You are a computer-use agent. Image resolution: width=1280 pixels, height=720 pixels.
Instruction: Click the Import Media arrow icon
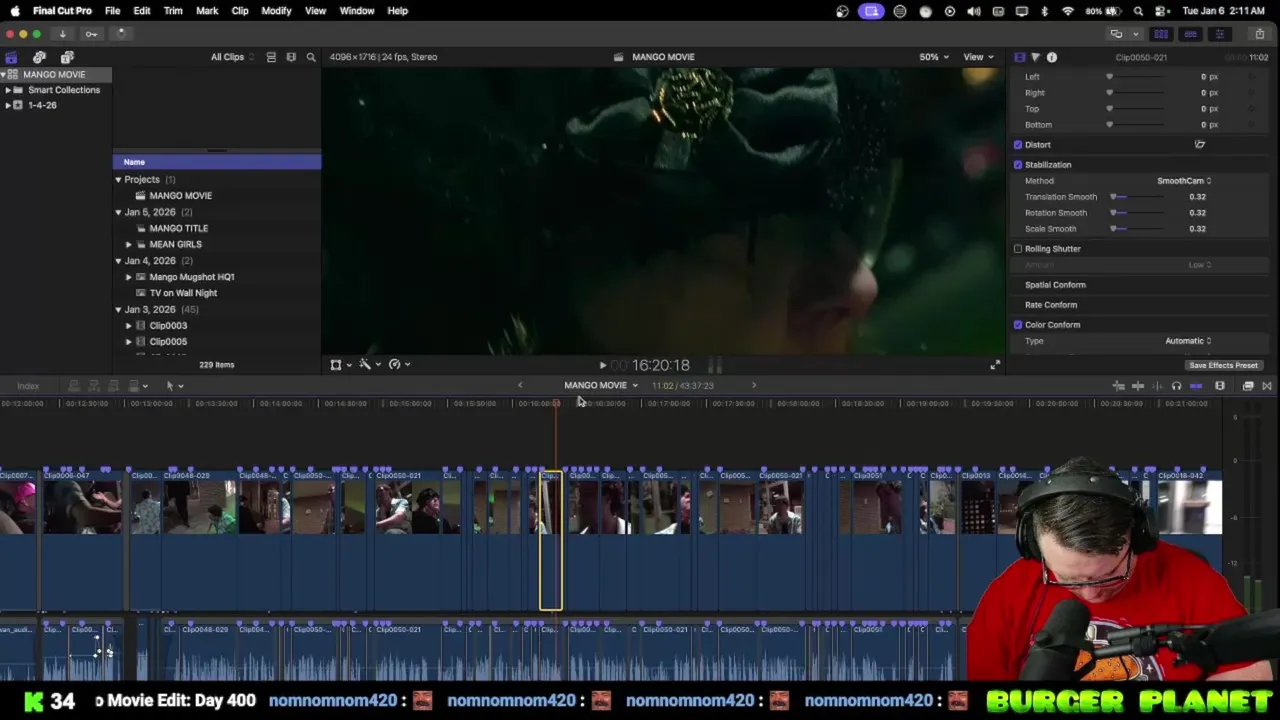62,34
